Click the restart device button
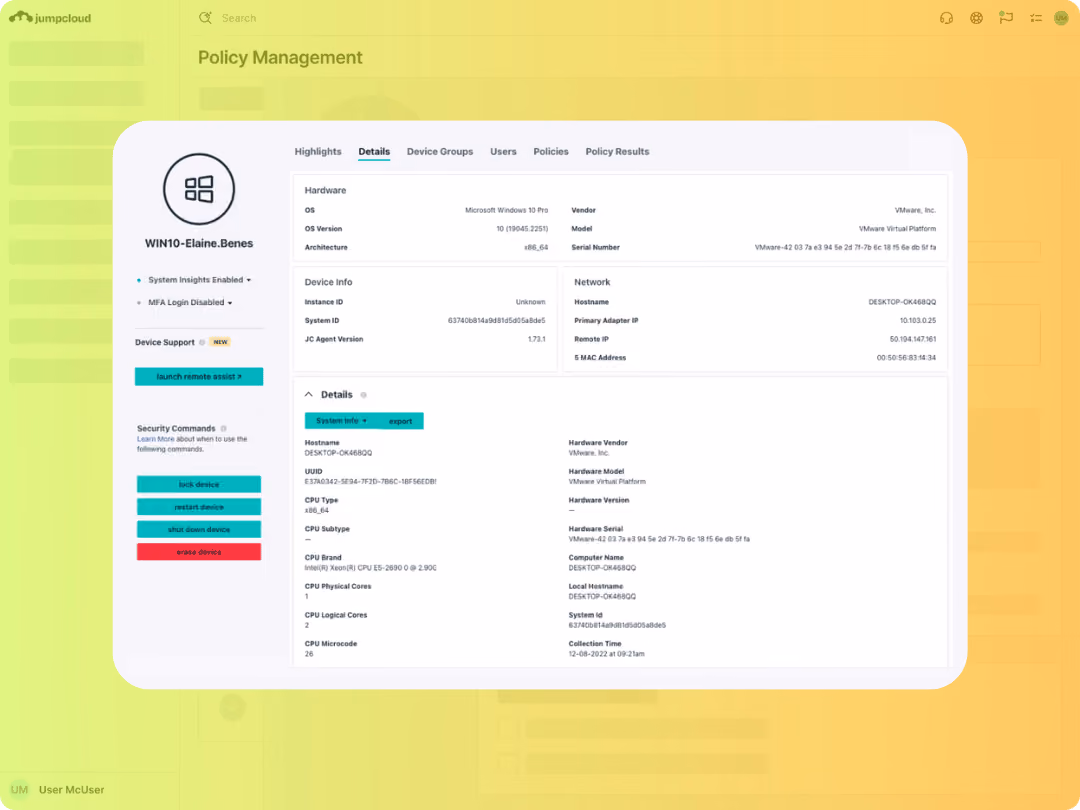1080x810 pixels. pyautogui.click(x=198, y=507)
